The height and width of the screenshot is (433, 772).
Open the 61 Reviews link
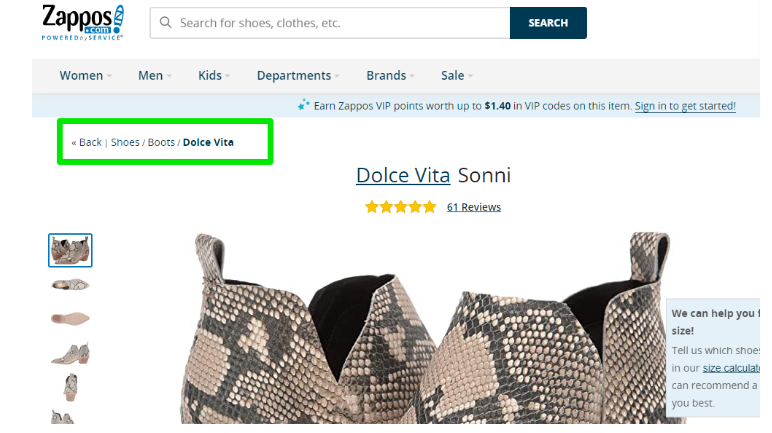point(474,207)
